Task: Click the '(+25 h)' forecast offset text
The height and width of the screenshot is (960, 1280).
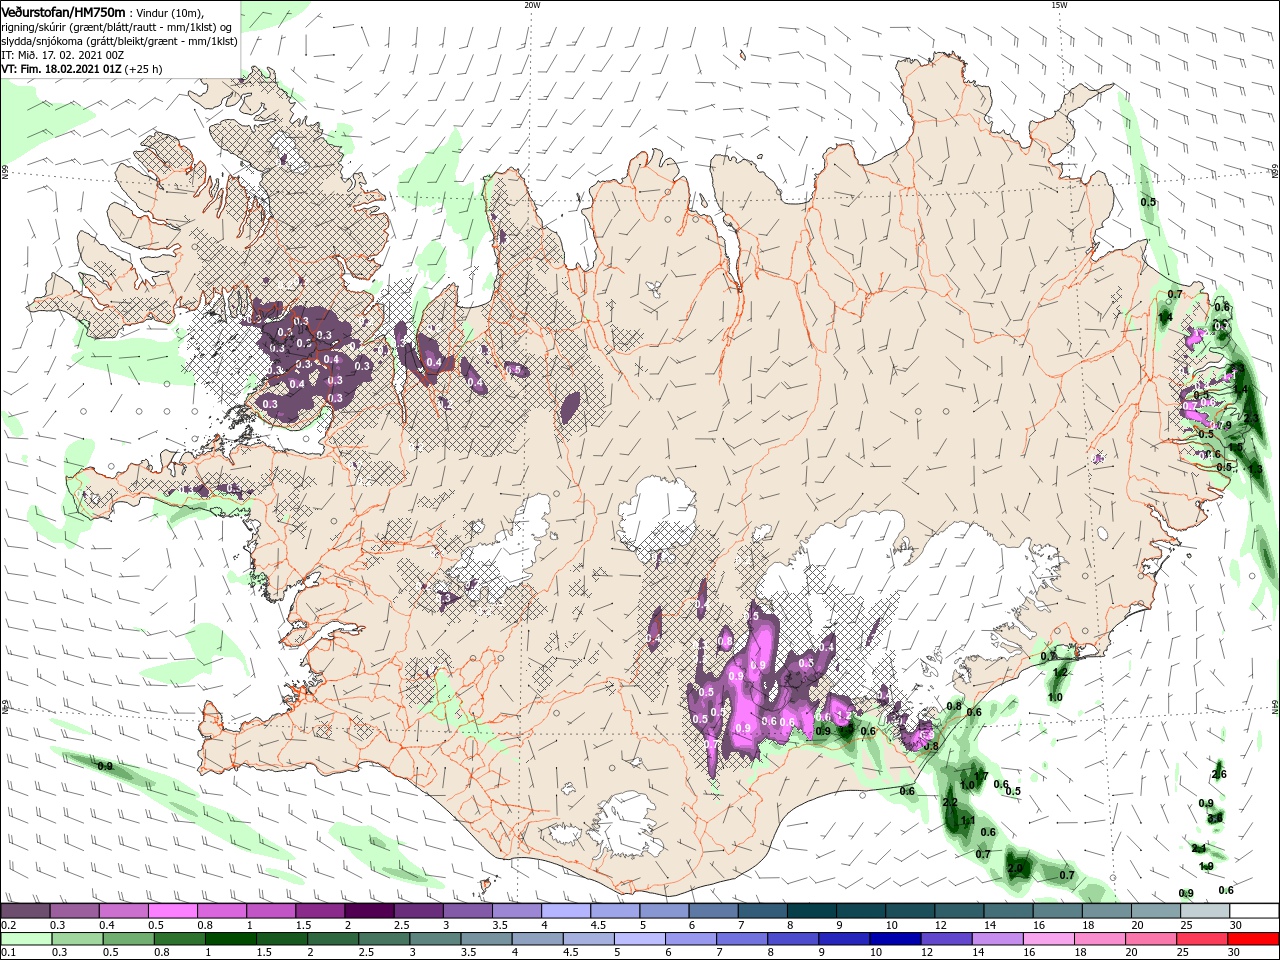Action: point(144,69)
